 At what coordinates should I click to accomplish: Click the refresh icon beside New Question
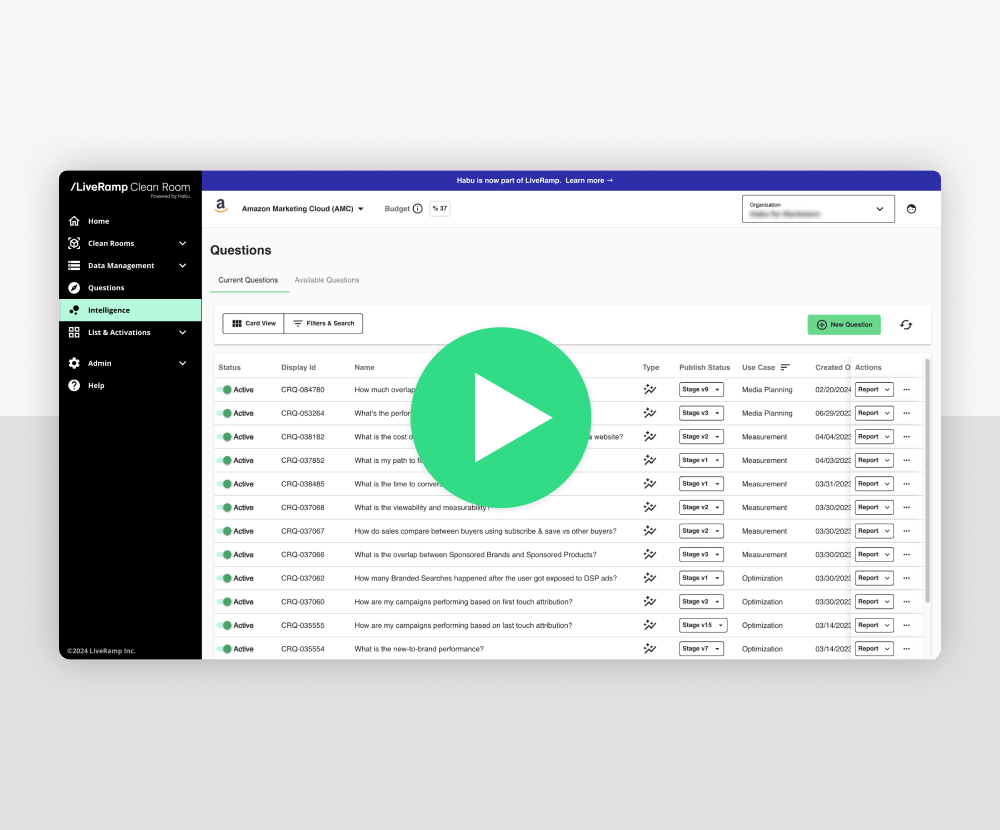pyautogui.click(x=906, y=325)
